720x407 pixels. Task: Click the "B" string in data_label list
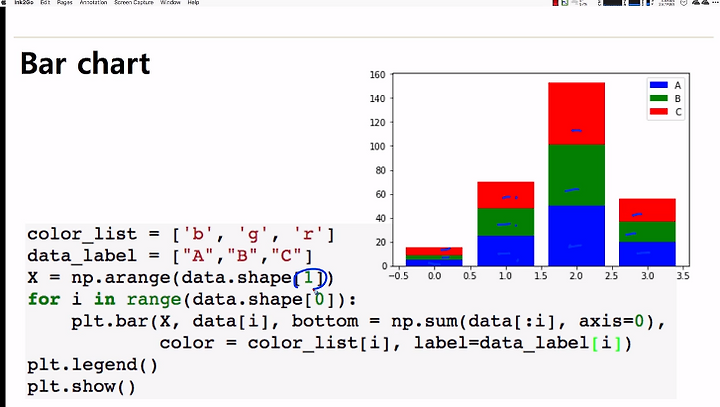pyautogui.click(x=242, y=255)
